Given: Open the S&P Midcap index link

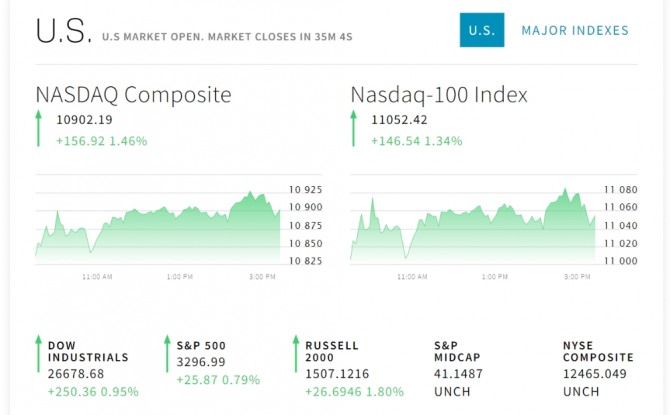Looking at the screenshot, I should pos(452,351).
